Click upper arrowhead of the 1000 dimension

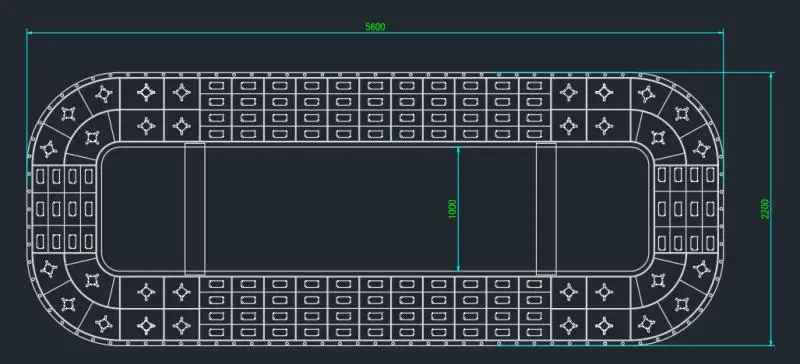[458, 150]
